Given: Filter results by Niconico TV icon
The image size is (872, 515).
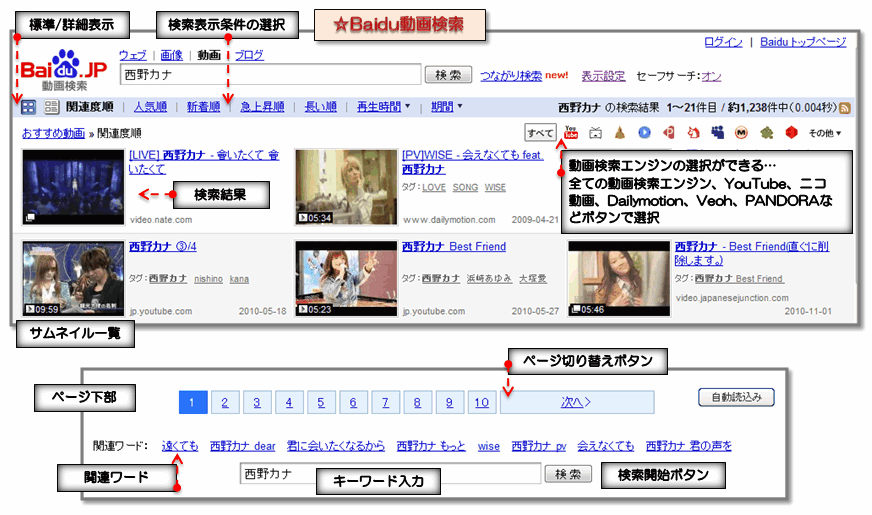Looking at the screenshot, I should click(x=596, y=132).
